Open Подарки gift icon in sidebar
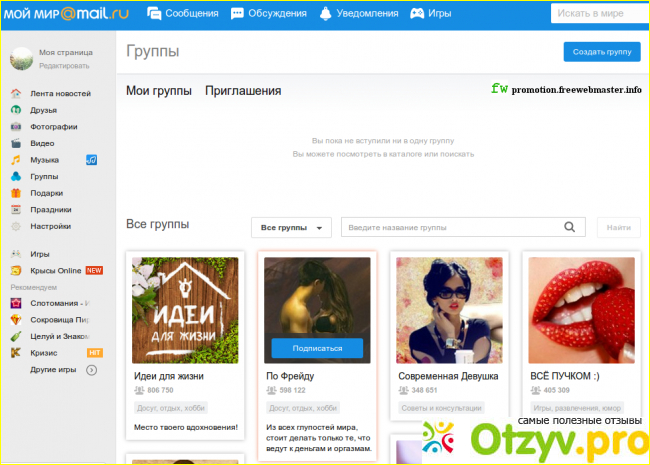 pyautogui.click(x=16, y=193)
